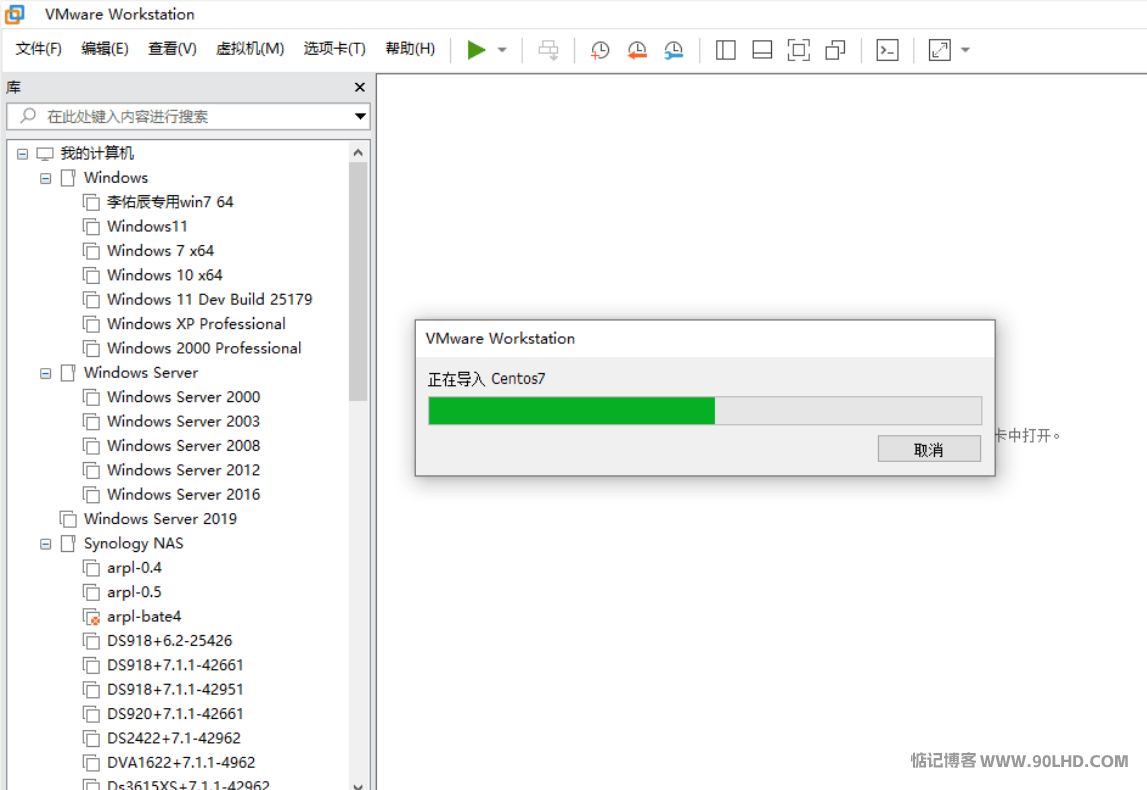The image size is (1147, 790).
Task: Select the arpl-0.4 virtual machine
Action: (x=134, y=568)
